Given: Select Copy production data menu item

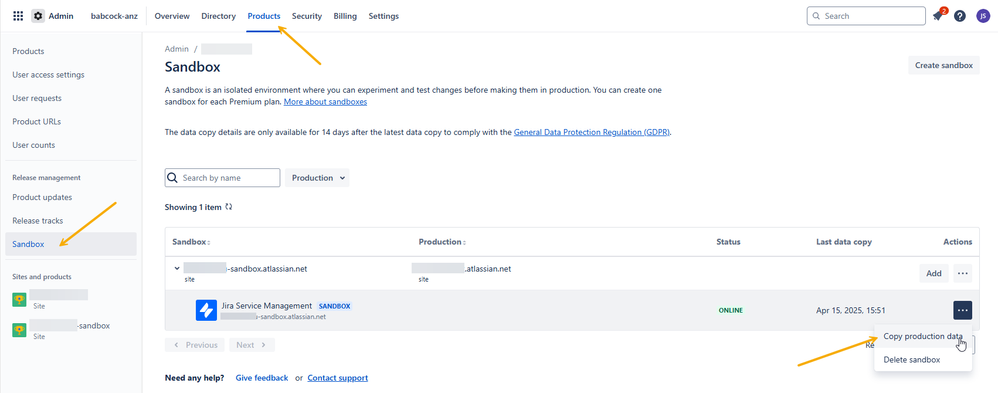Looking at the screenshot, I should (x=922, y=336).
